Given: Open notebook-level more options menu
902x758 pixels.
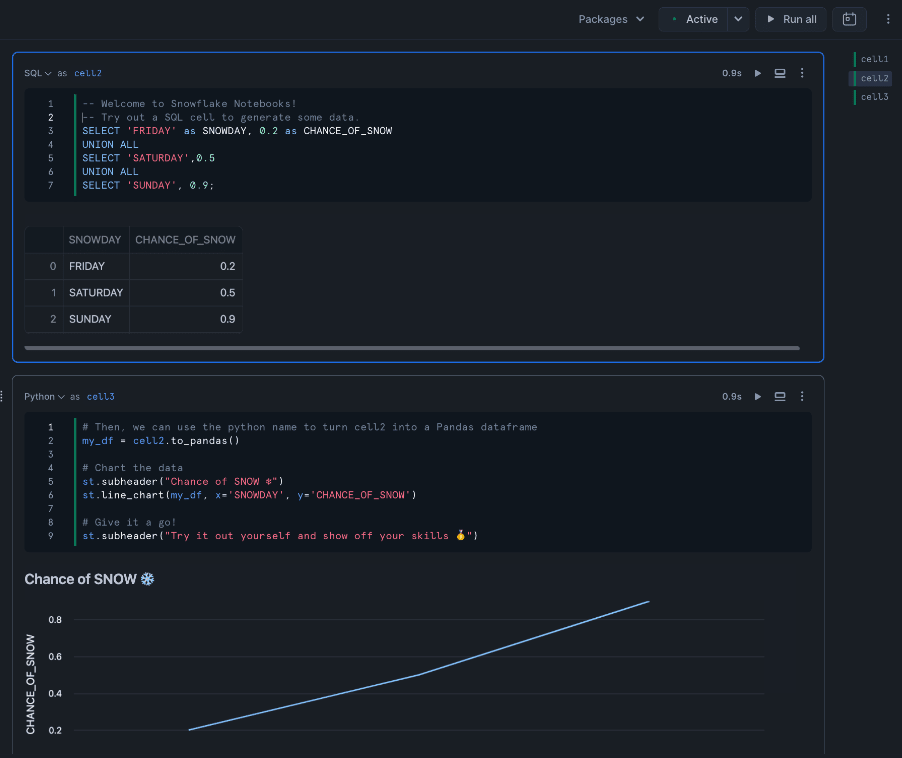Looking at the screenshot, I should coord(888,19).
